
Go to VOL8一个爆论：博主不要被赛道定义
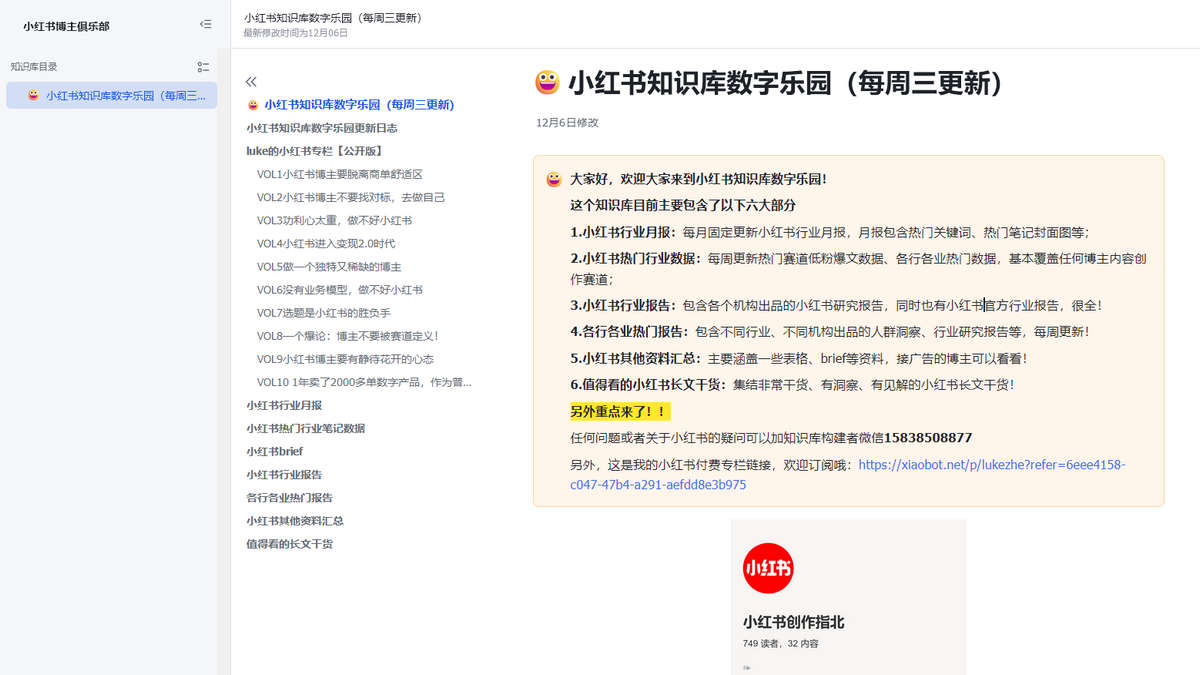tap(348, 336)
